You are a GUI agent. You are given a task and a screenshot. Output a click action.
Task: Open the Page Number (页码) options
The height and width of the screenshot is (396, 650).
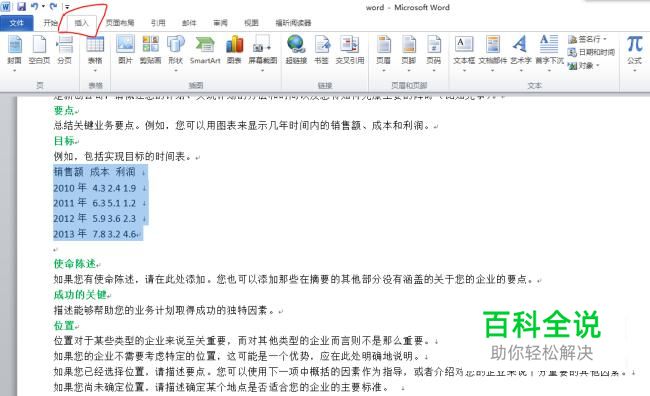coord(433,50)
